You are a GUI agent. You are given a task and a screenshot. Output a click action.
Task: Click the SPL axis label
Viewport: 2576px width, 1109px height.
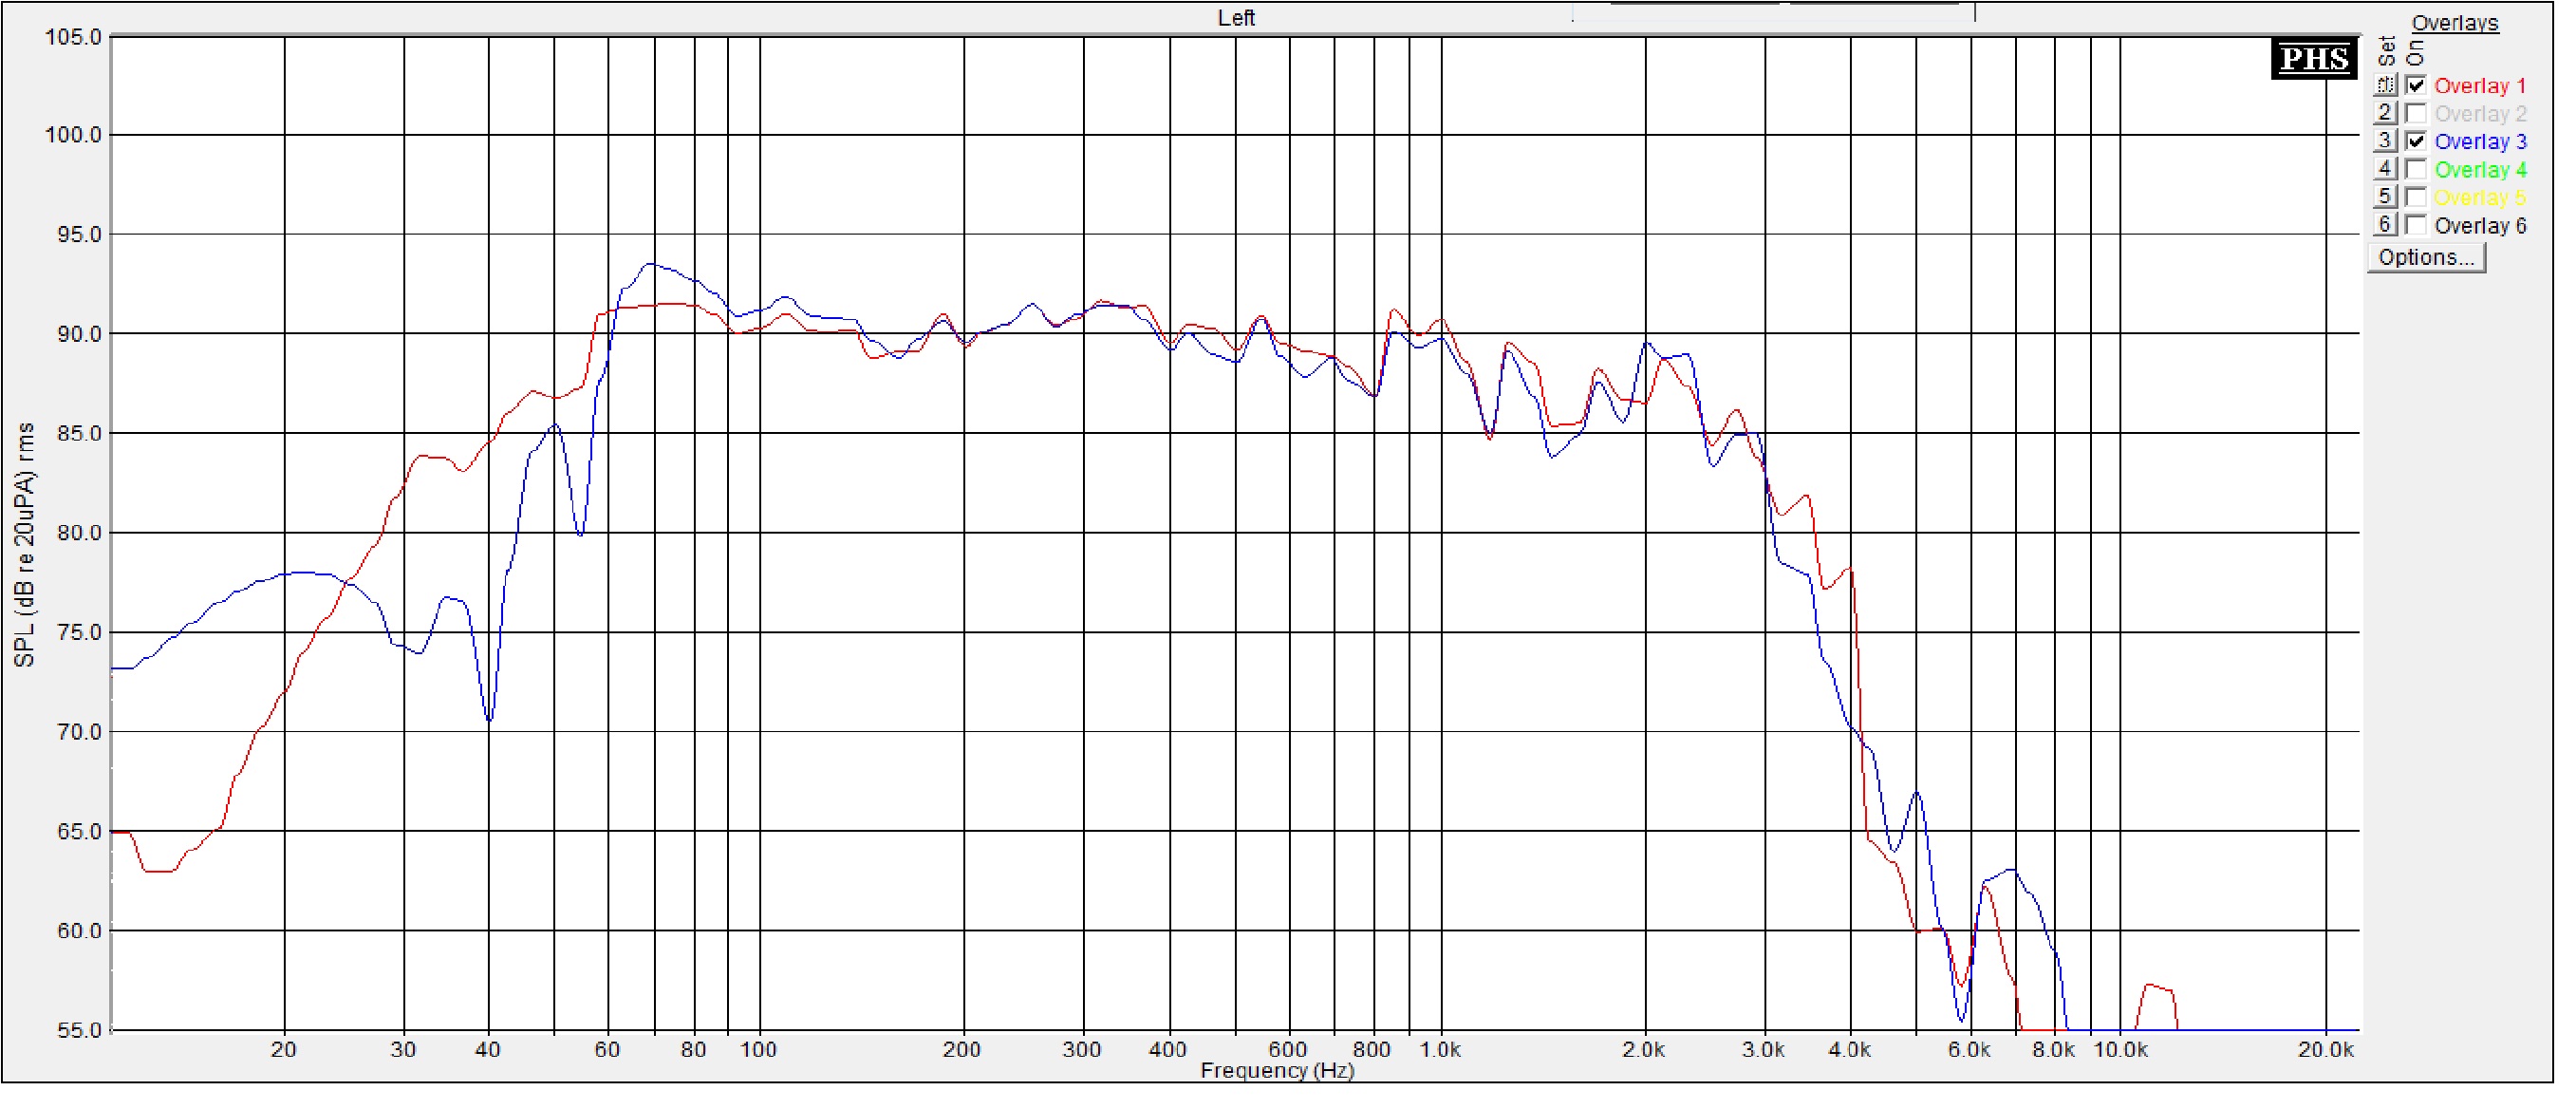click(x=24, y=545)
